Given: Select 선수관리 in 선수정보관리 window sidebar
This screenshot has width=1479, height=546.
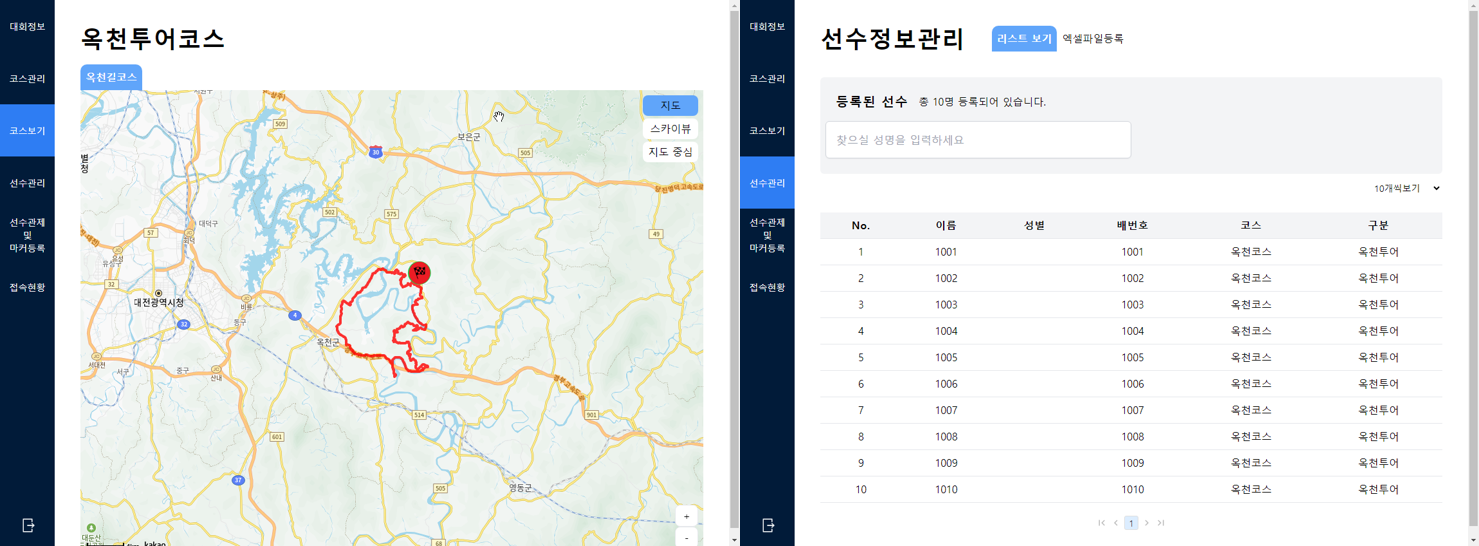Looking at the screenshot, I should click(x=767, y=183).
